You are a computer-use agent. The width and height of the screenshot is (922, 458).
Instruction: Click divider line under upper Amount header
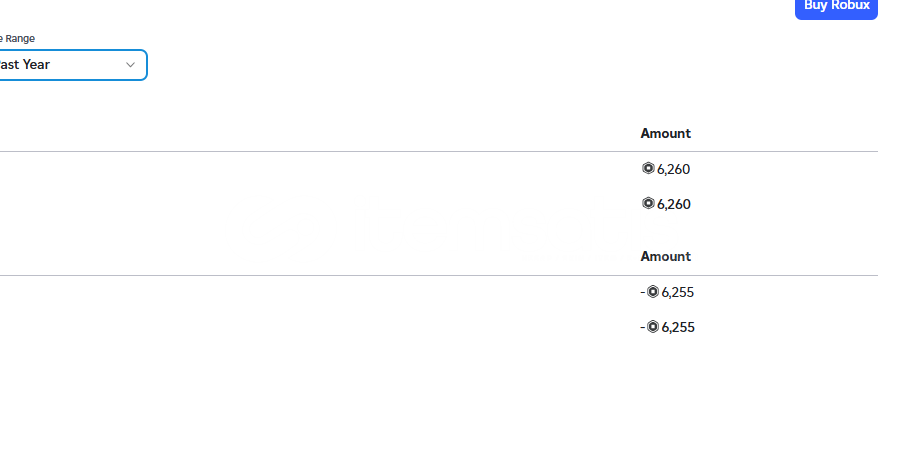439,152
